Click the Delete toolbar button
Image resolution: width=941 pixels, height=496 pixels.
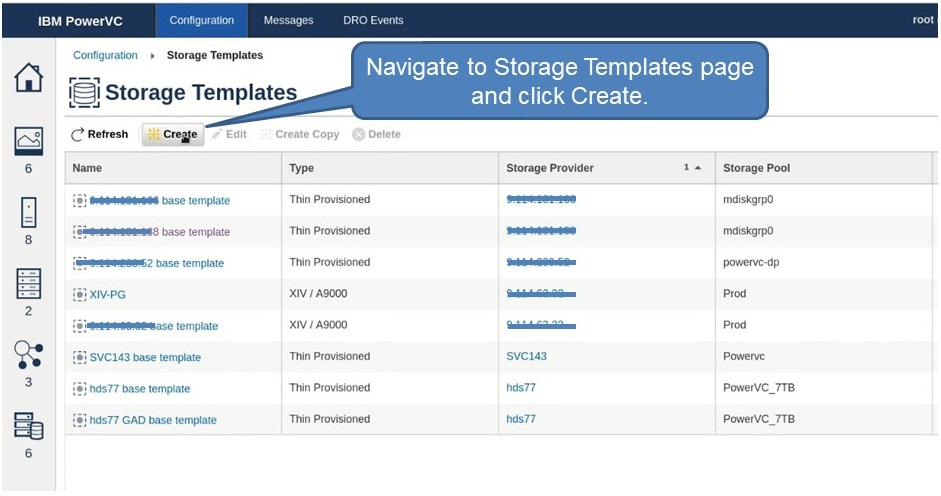click(377, 135)
